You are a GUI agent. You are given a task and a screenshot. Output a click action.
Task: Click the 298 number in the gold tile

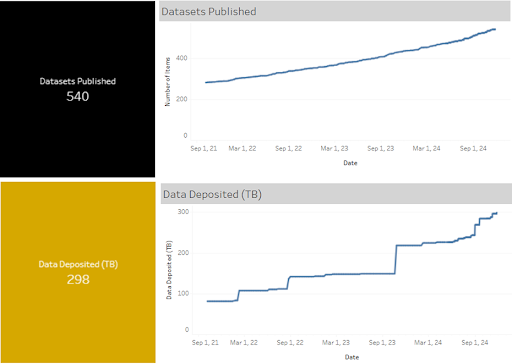click(78, 280)
